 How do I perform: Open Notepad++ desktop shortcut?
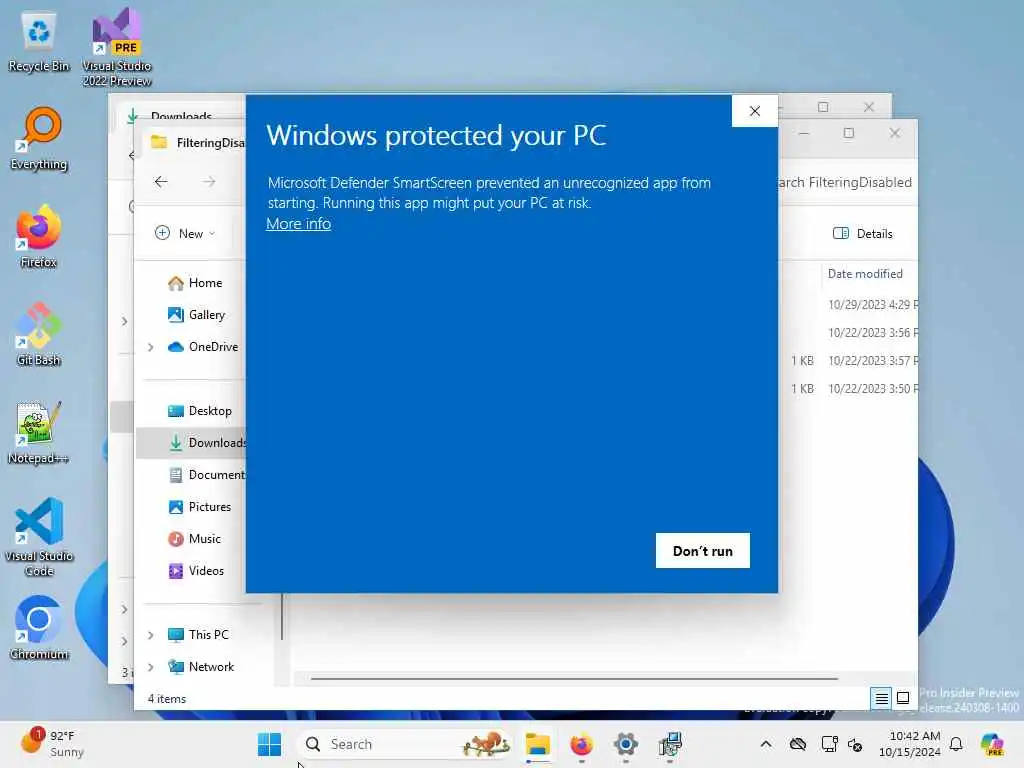39,433
